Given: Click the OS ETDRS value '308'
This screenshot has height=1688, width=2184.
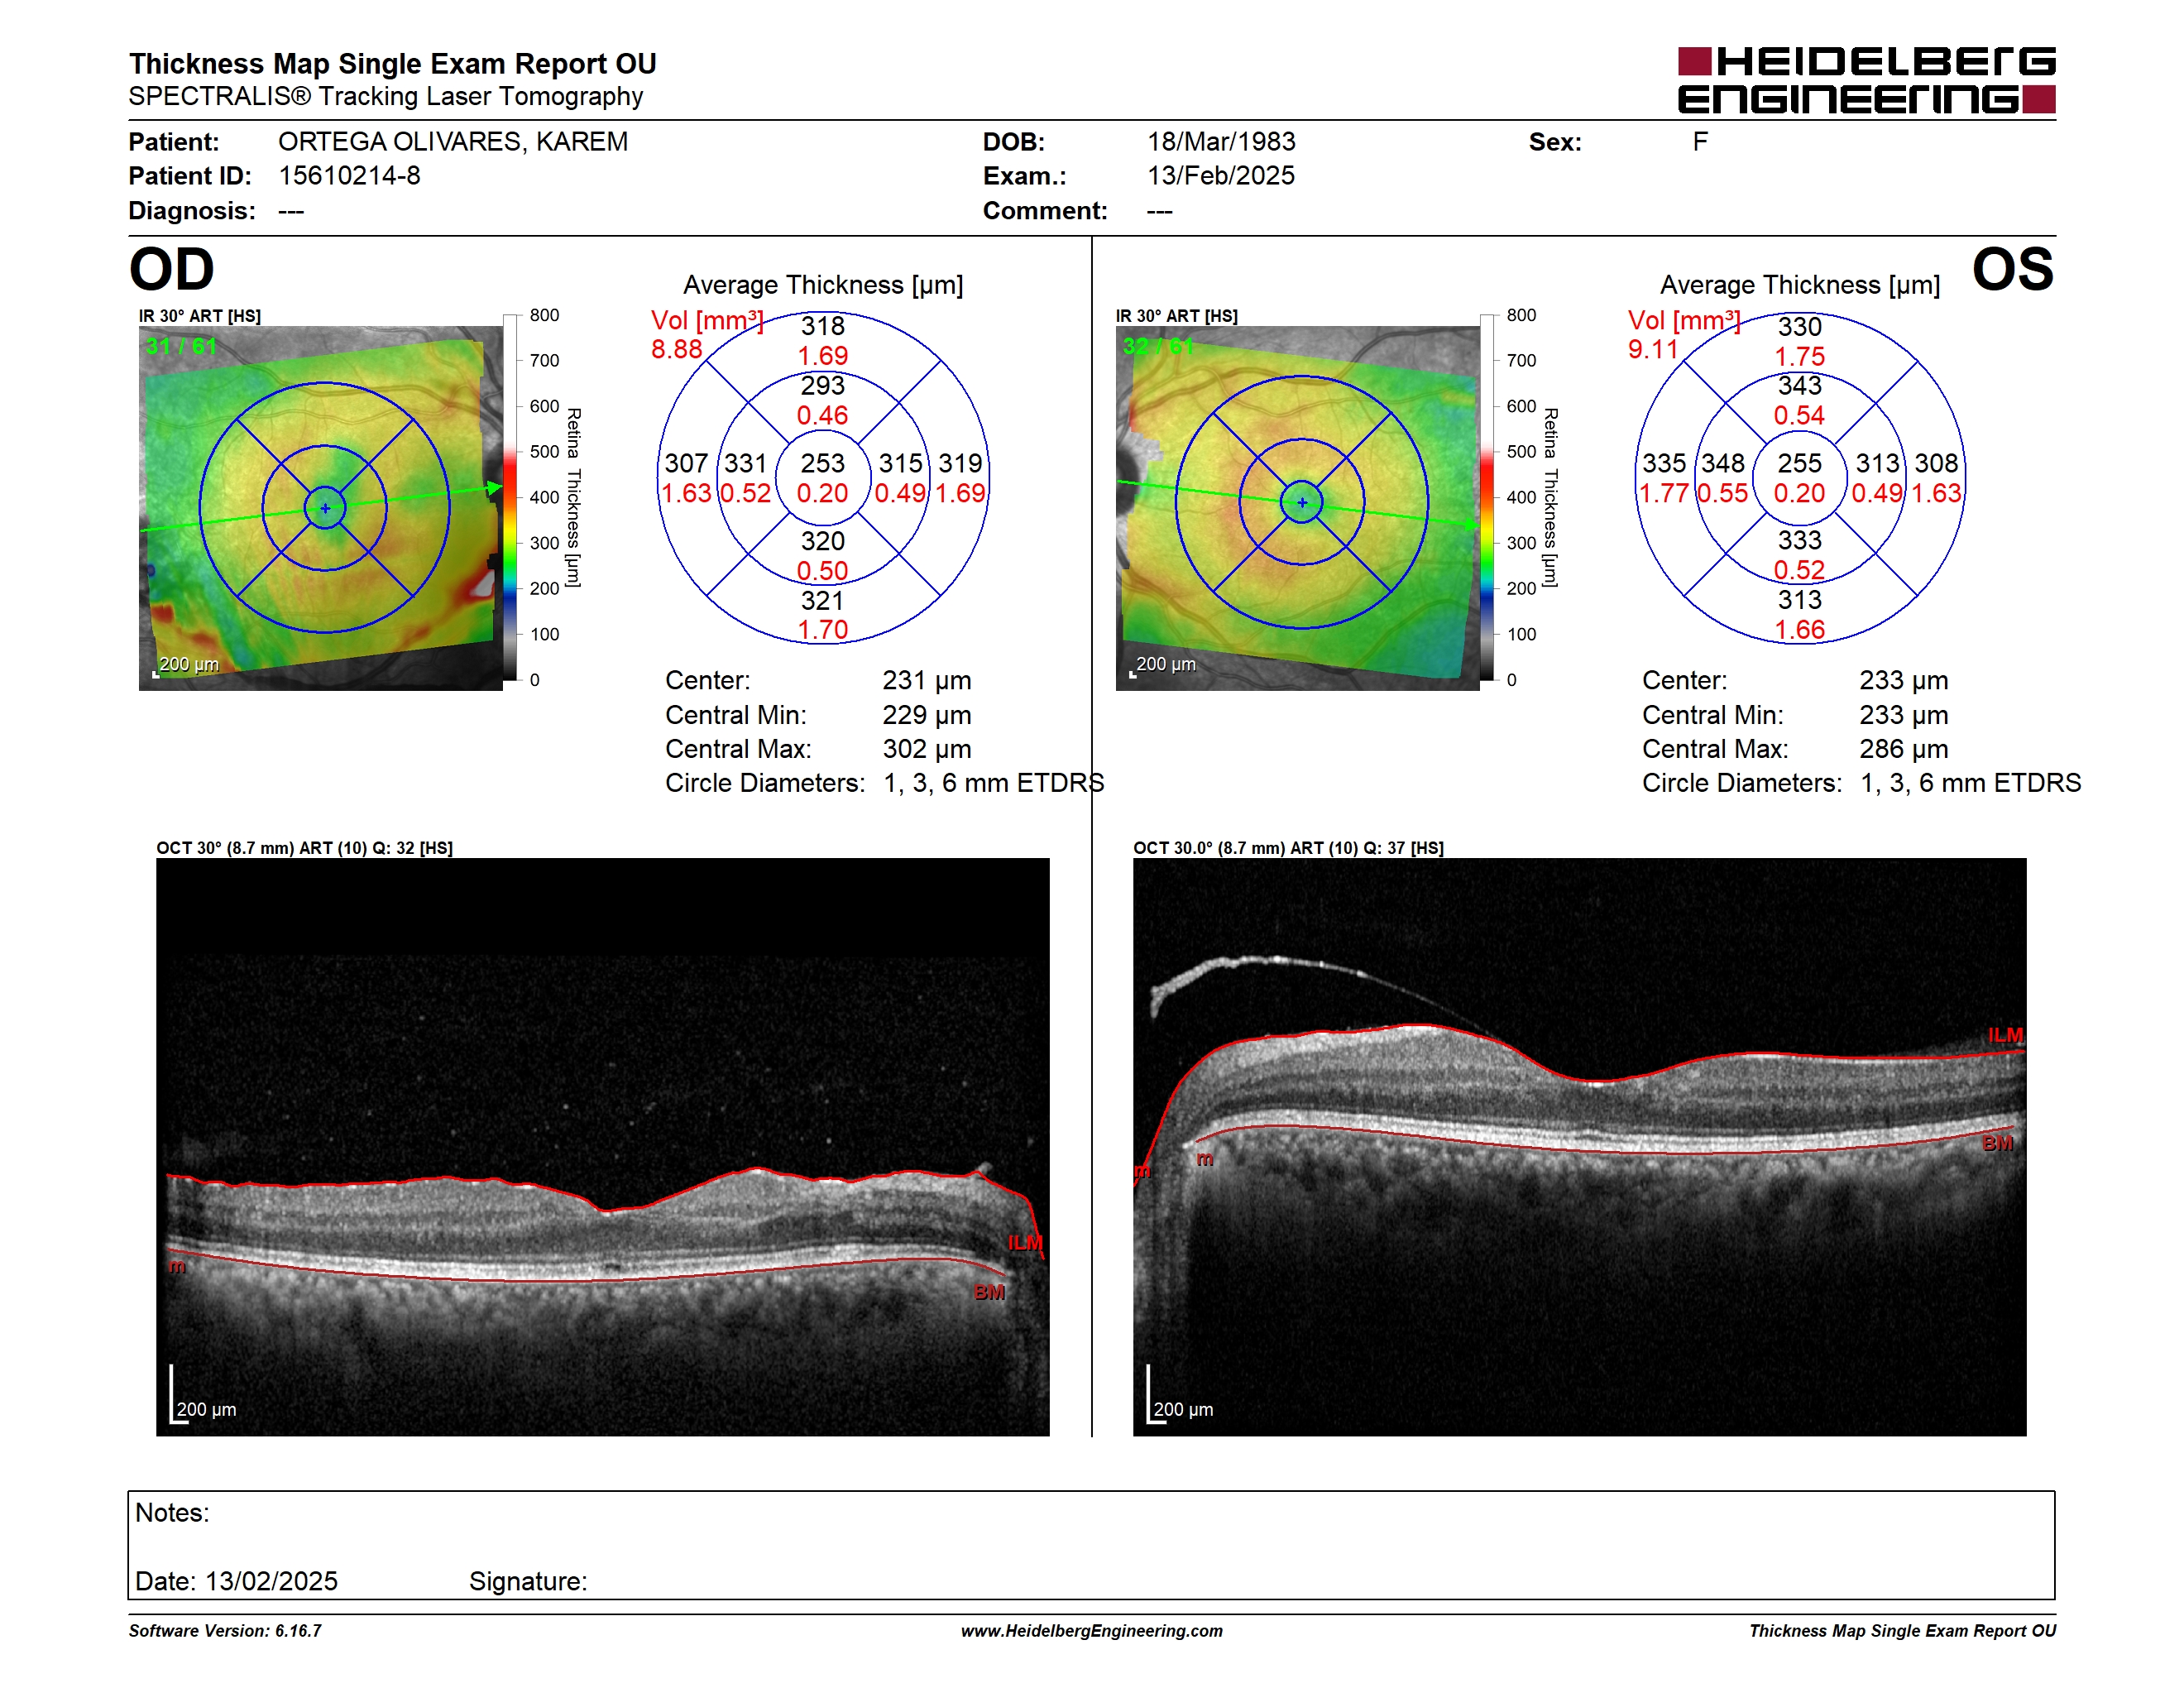Looking at the screenshot, I should [1937, 464].
